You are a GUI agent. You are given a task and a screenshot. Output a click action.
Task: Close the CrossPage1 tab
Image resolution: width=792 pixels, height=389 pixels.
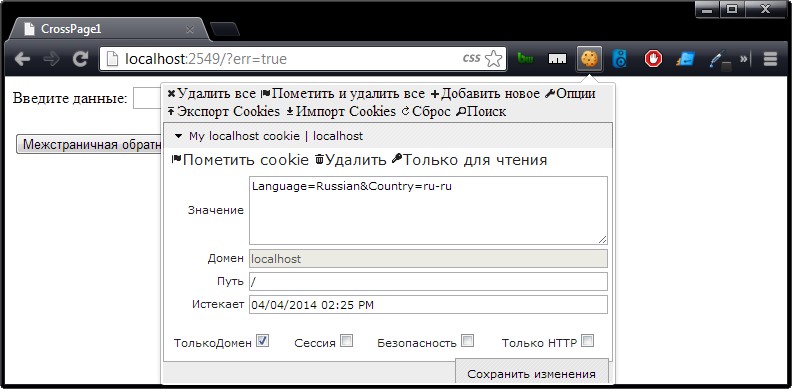(x=190, y=29)
